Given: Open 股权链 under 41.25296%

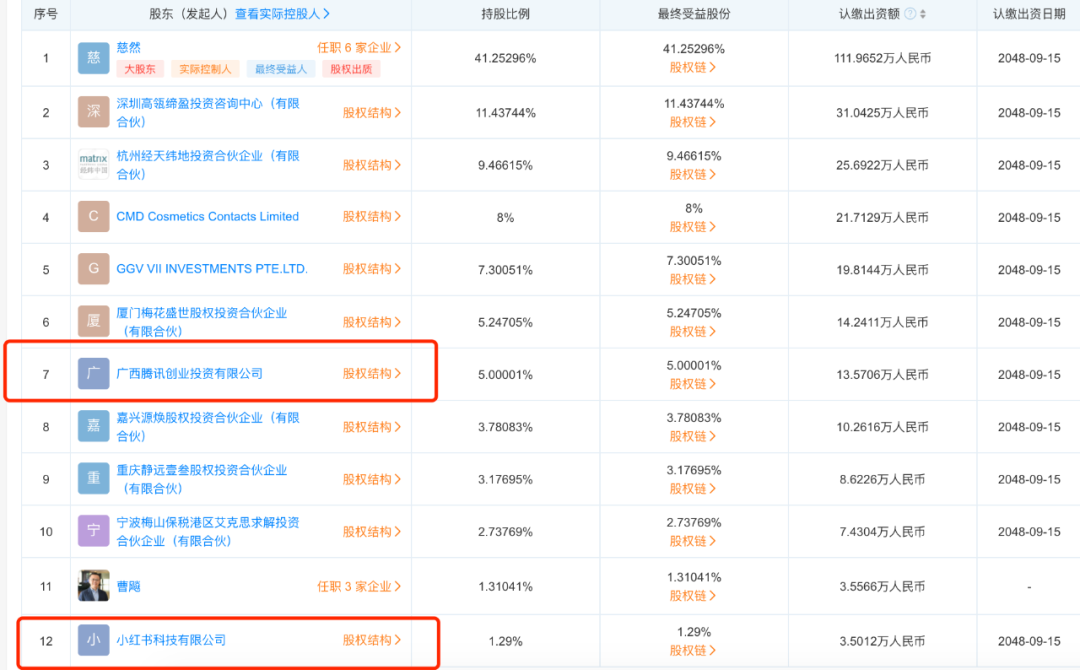Looking at the screenshot, I should click(x=693, y=67).
